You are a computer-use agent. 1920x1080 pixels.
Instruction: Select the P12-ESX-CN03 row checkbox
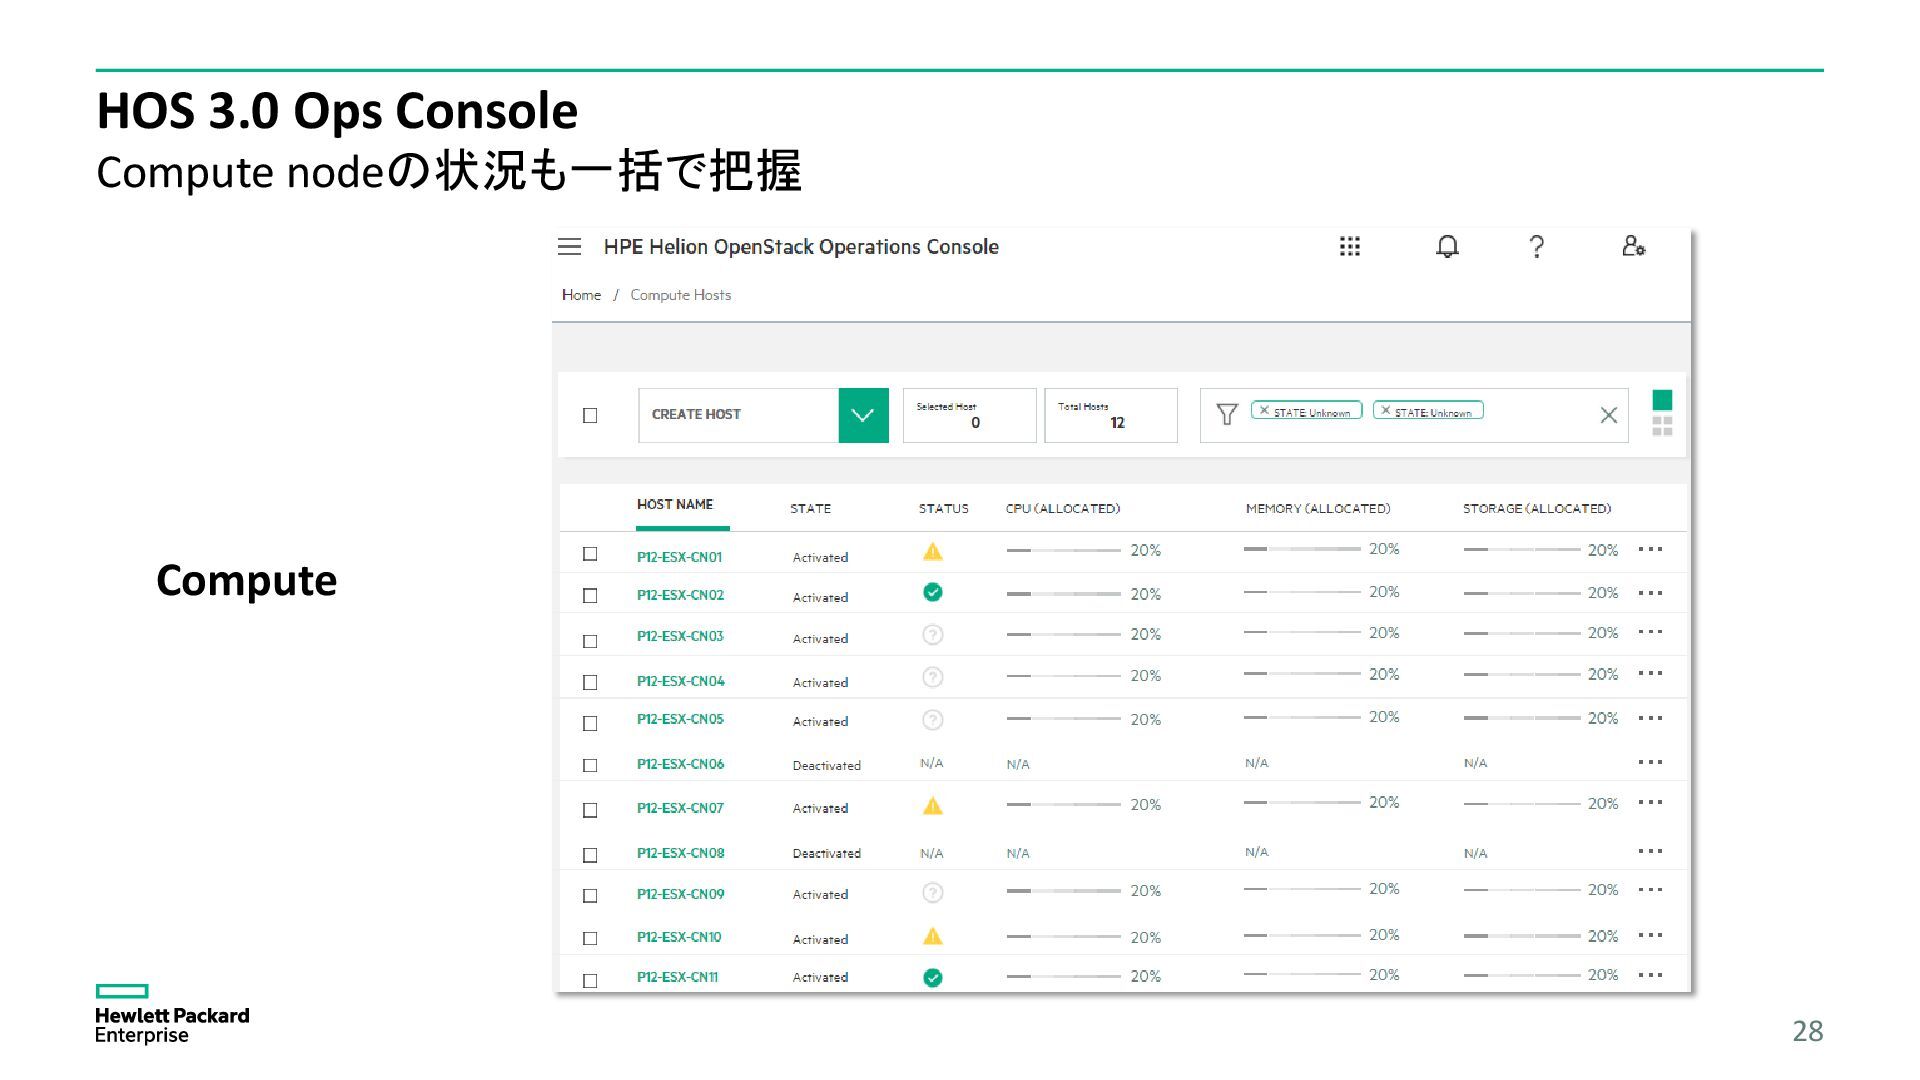[x=590, y=641]
